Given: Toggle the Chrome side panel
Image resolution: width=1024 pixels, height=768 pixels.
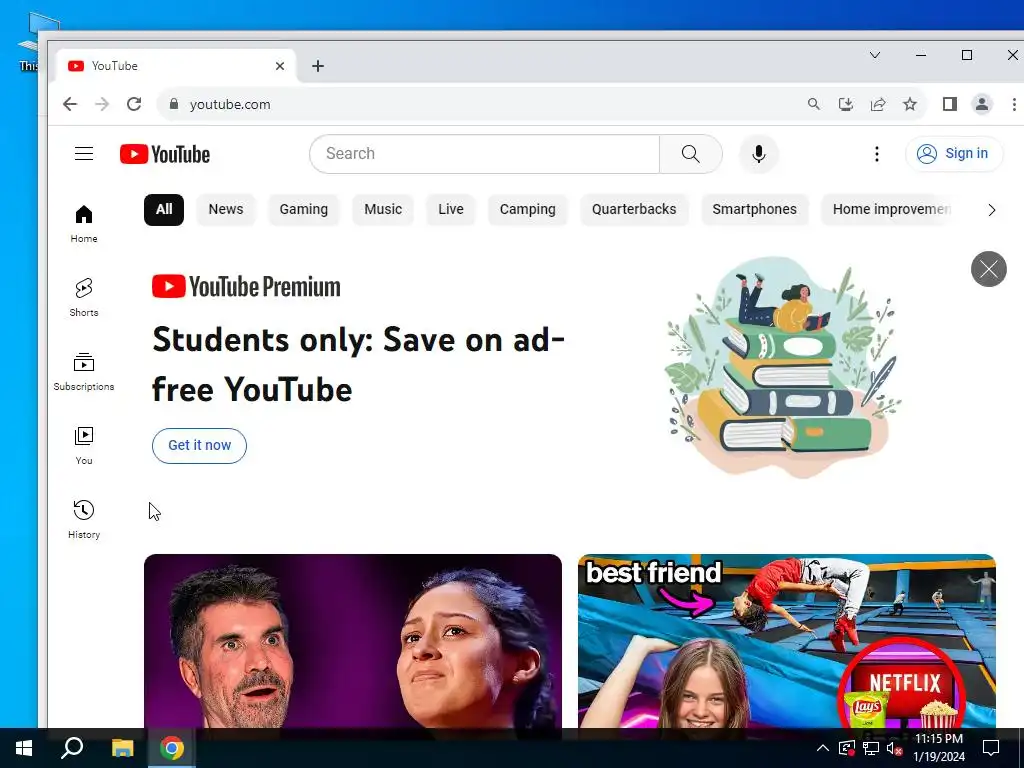Looking at the screenshot, I should 950,104.
